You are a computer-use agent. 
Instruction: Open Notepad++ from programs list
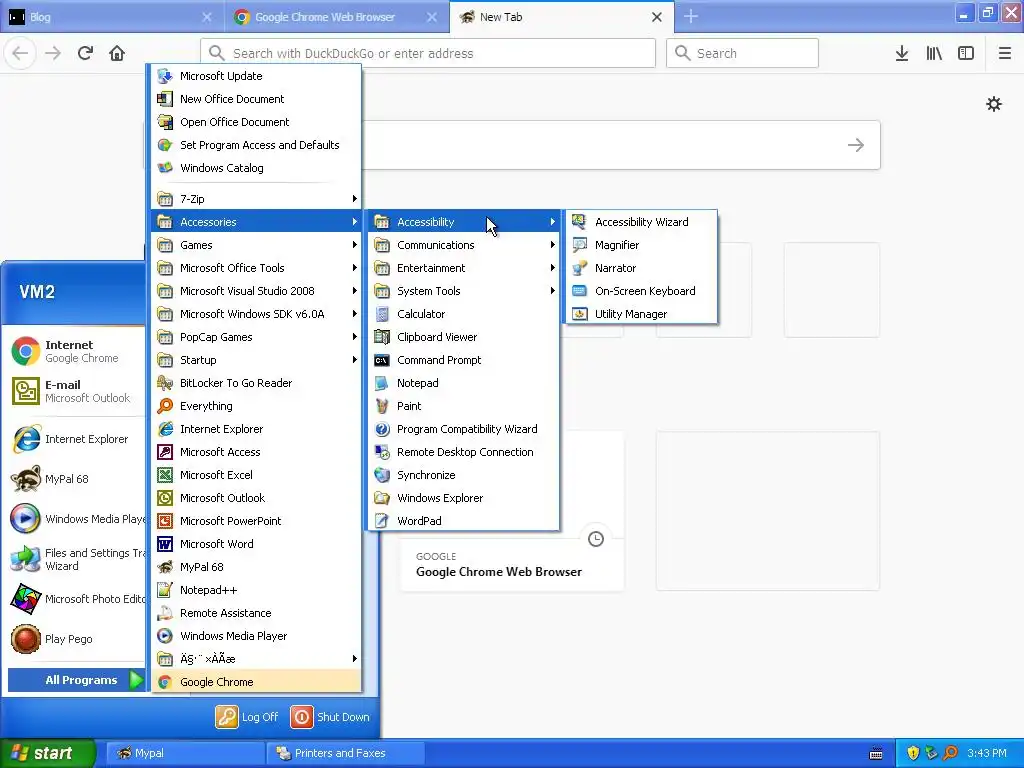click(256, 590)
